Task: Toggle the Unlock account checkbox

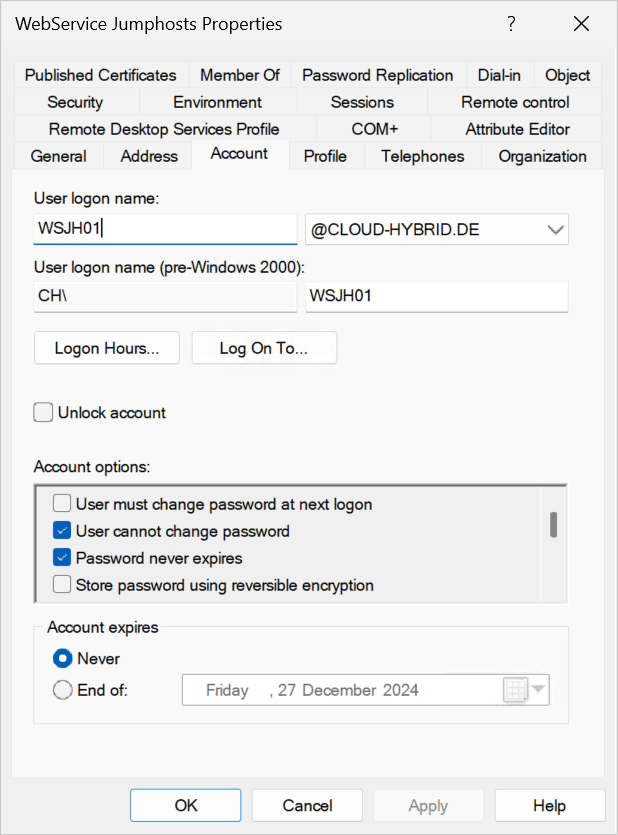Action: tap(43, 413)
